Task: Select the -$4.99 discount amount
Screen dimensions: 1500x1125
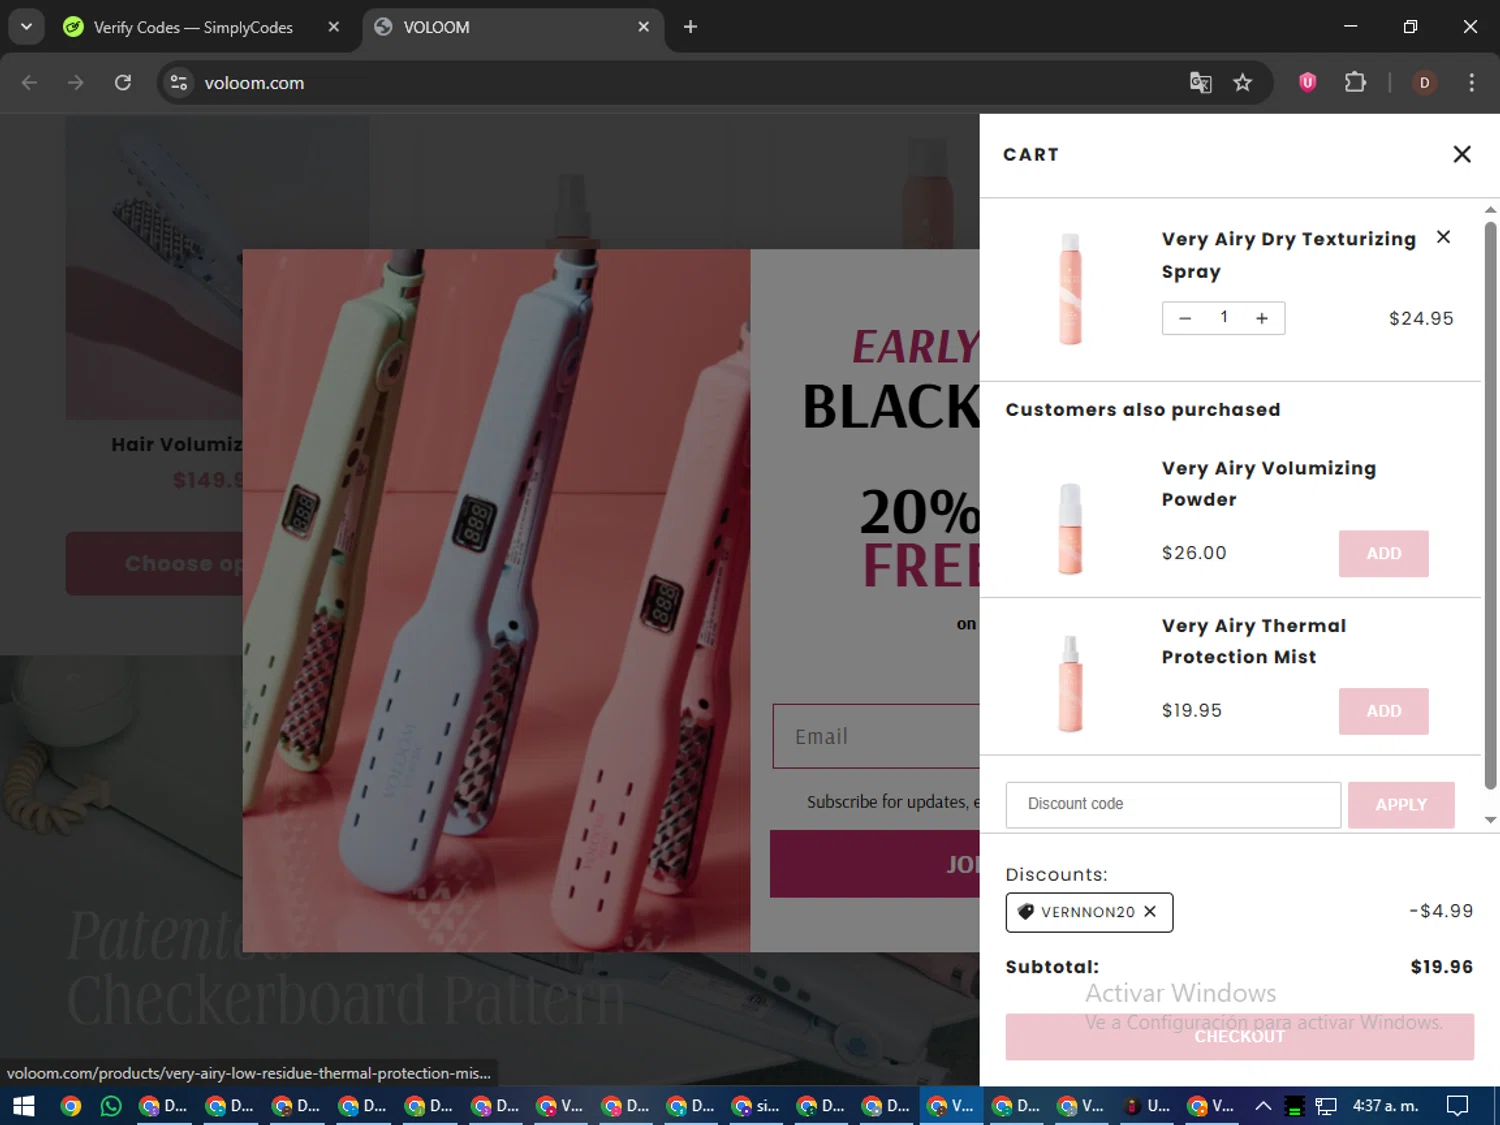Action: pyautogui.click(x=1441, y=911)
